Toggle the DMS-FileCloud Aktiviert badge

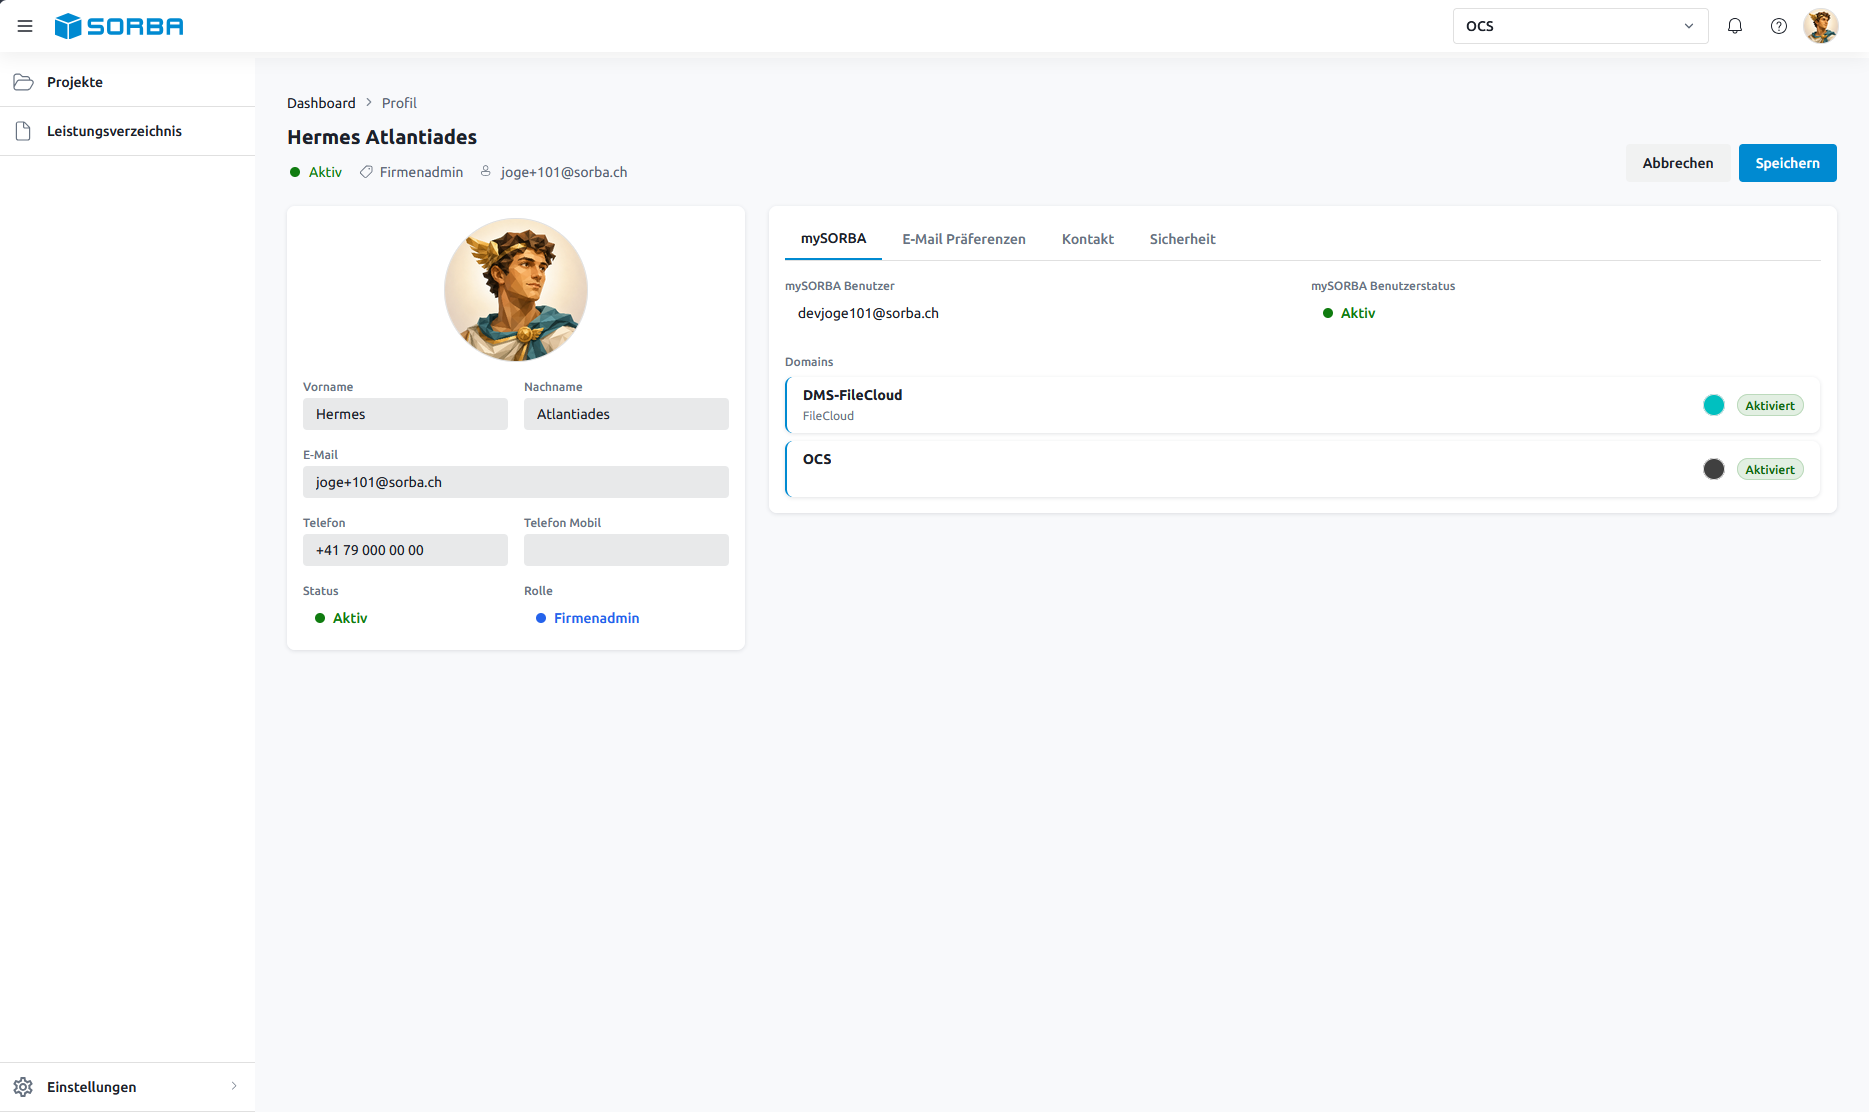point(1770,405)
